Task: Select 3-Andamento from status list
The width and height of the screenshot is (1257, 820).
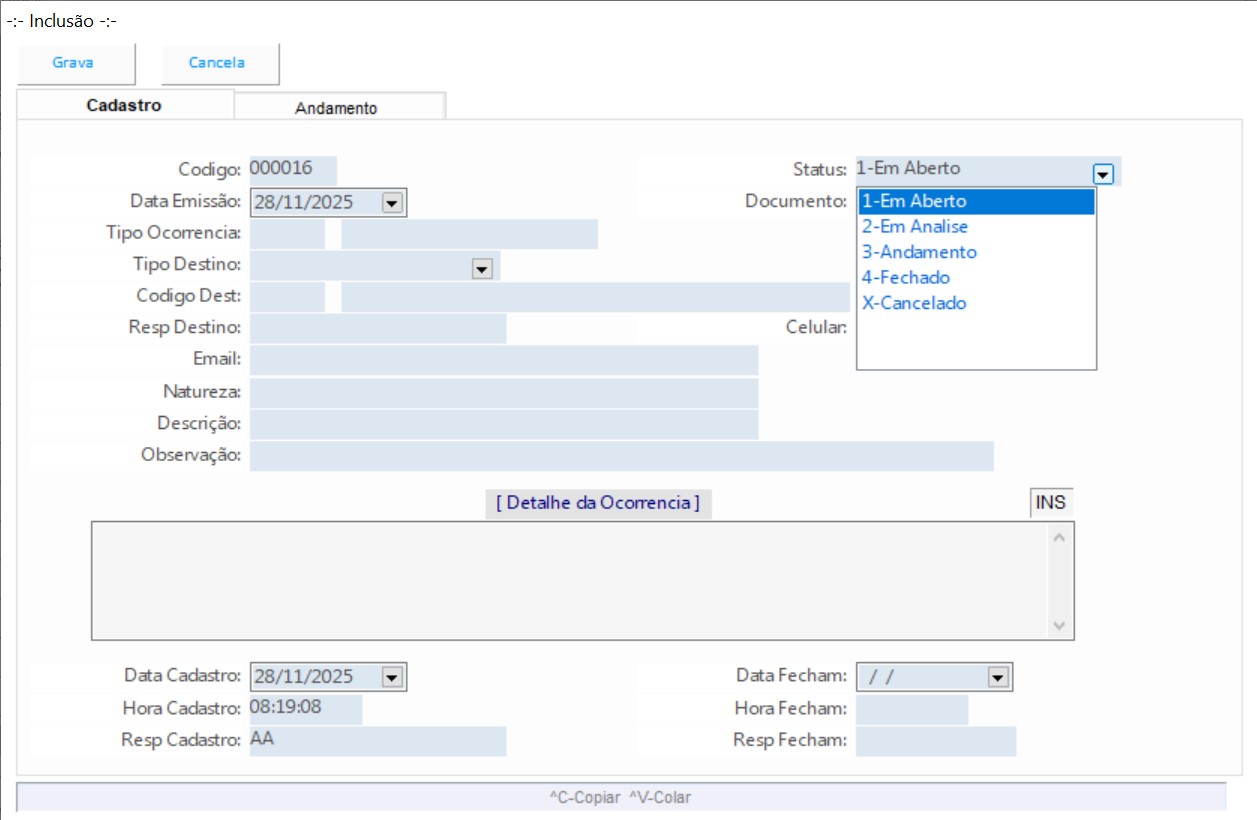Action: pos(919,253)
